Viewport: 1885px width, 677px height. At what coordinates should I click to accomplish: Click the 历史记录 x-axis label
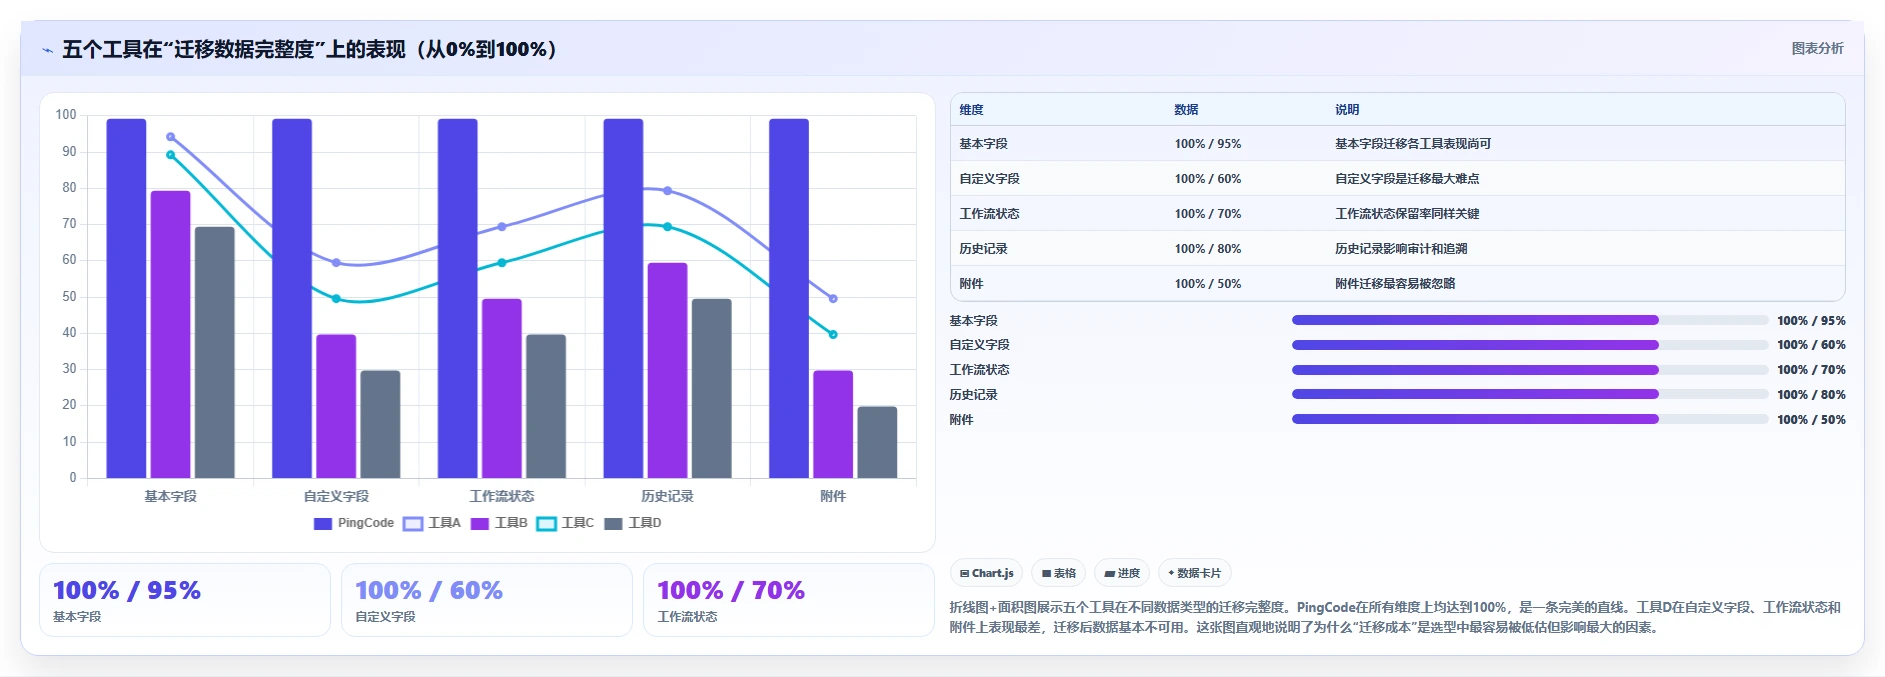coord(667,496)
